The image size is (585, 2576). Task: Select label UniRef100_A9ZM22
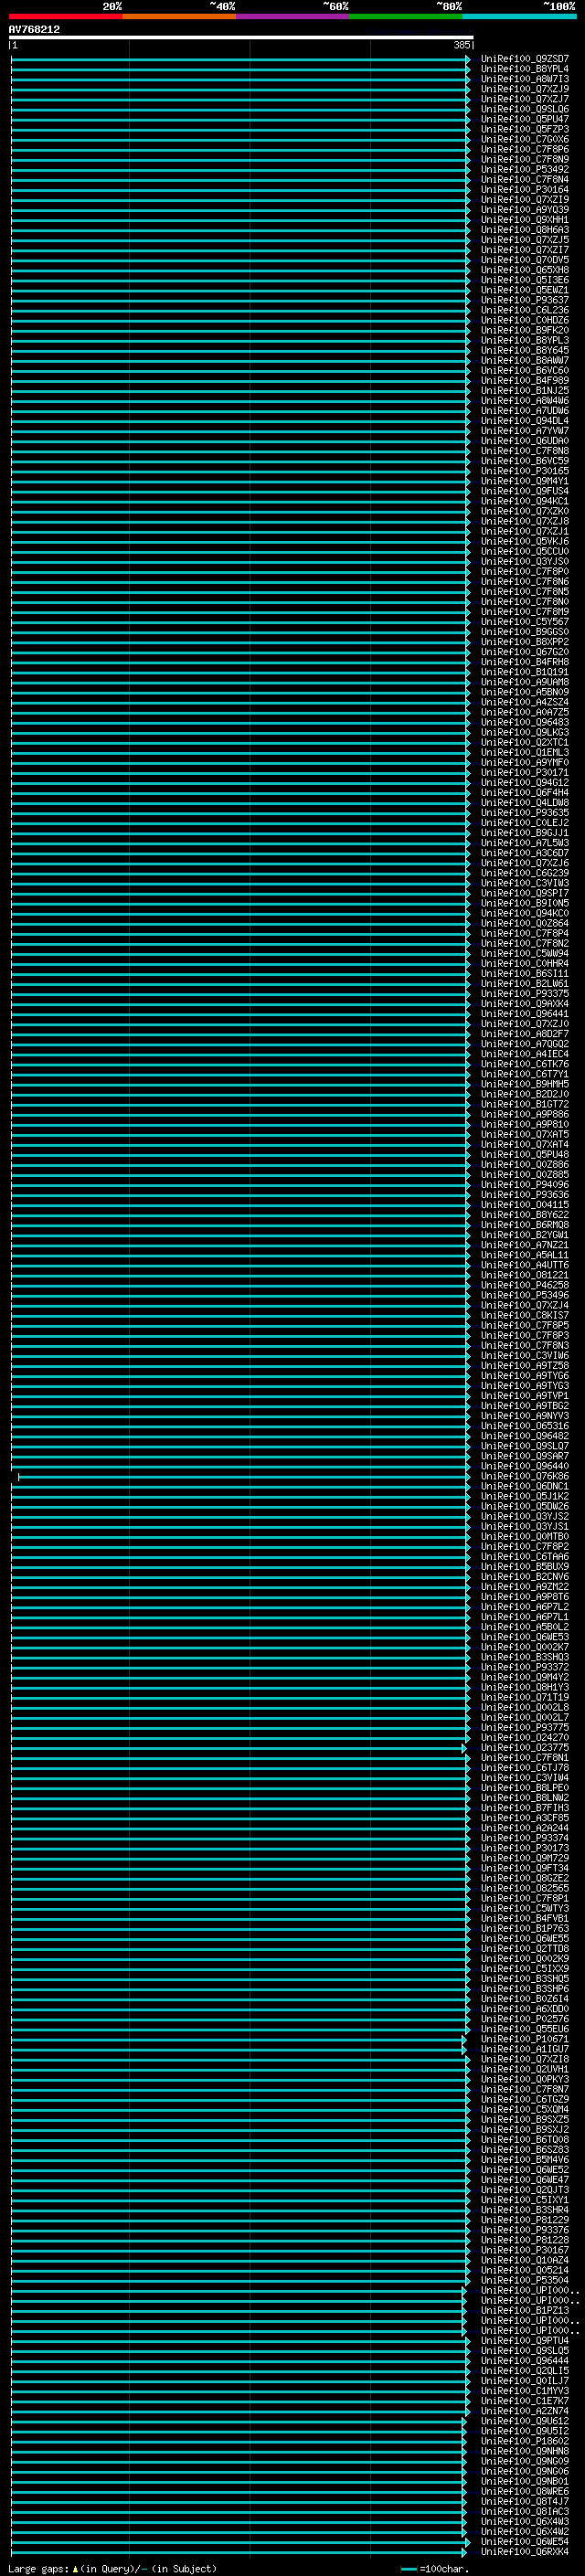coord(524,1586)
